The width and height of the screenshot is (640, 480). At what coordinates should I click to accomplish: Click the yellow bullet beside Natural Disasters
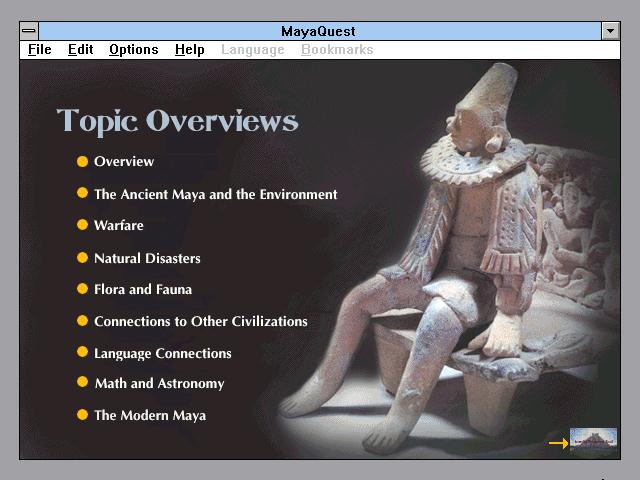(x=82, y=258)
